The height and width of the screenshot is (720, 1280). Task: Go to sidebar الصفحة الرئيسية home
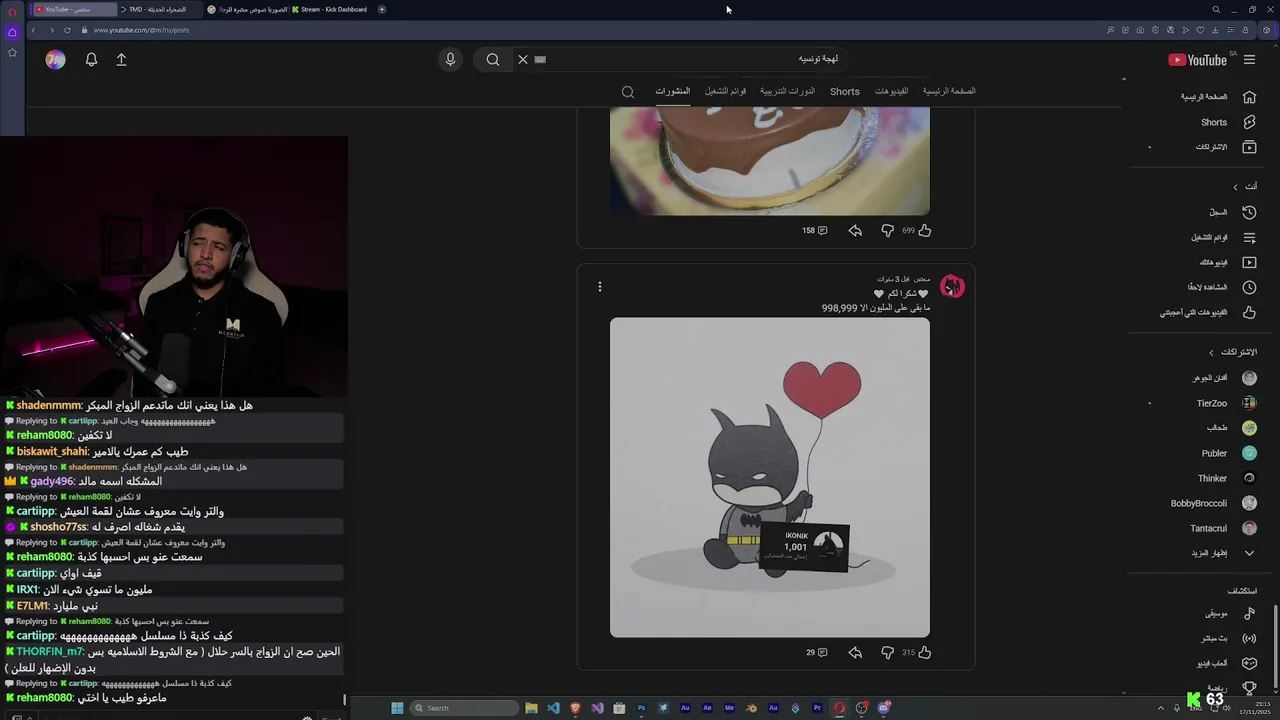point(1218,97)
